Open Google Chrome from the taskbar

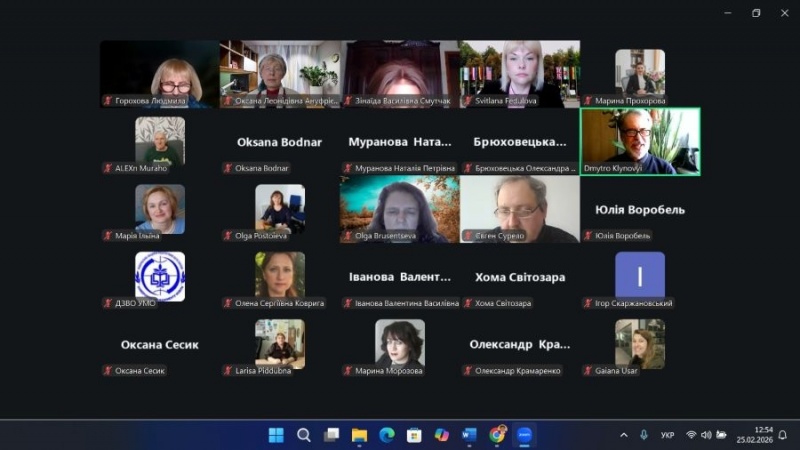point(497,435)
